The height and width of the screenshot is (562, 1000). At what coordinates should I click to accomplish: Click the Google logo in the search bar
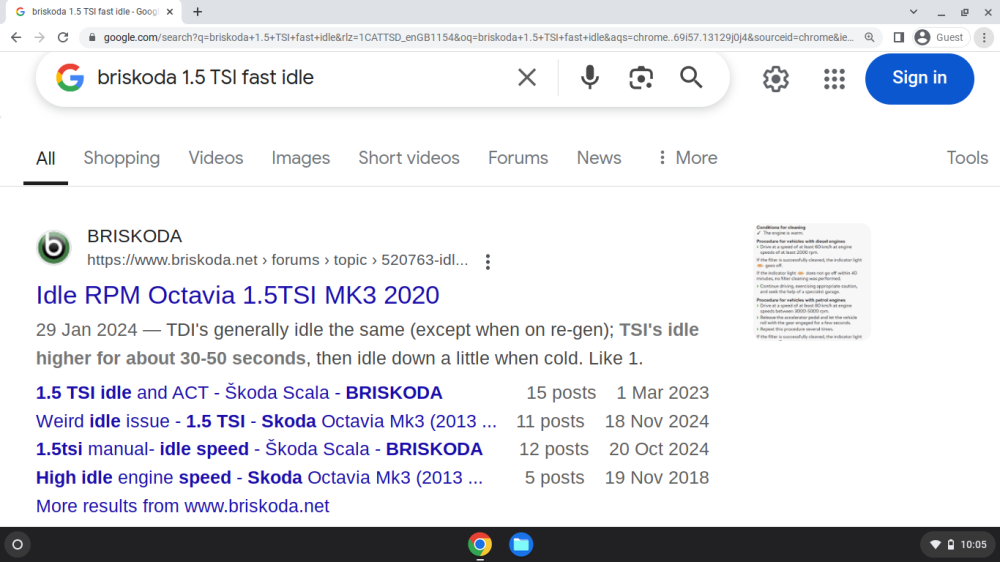(70, 78)
